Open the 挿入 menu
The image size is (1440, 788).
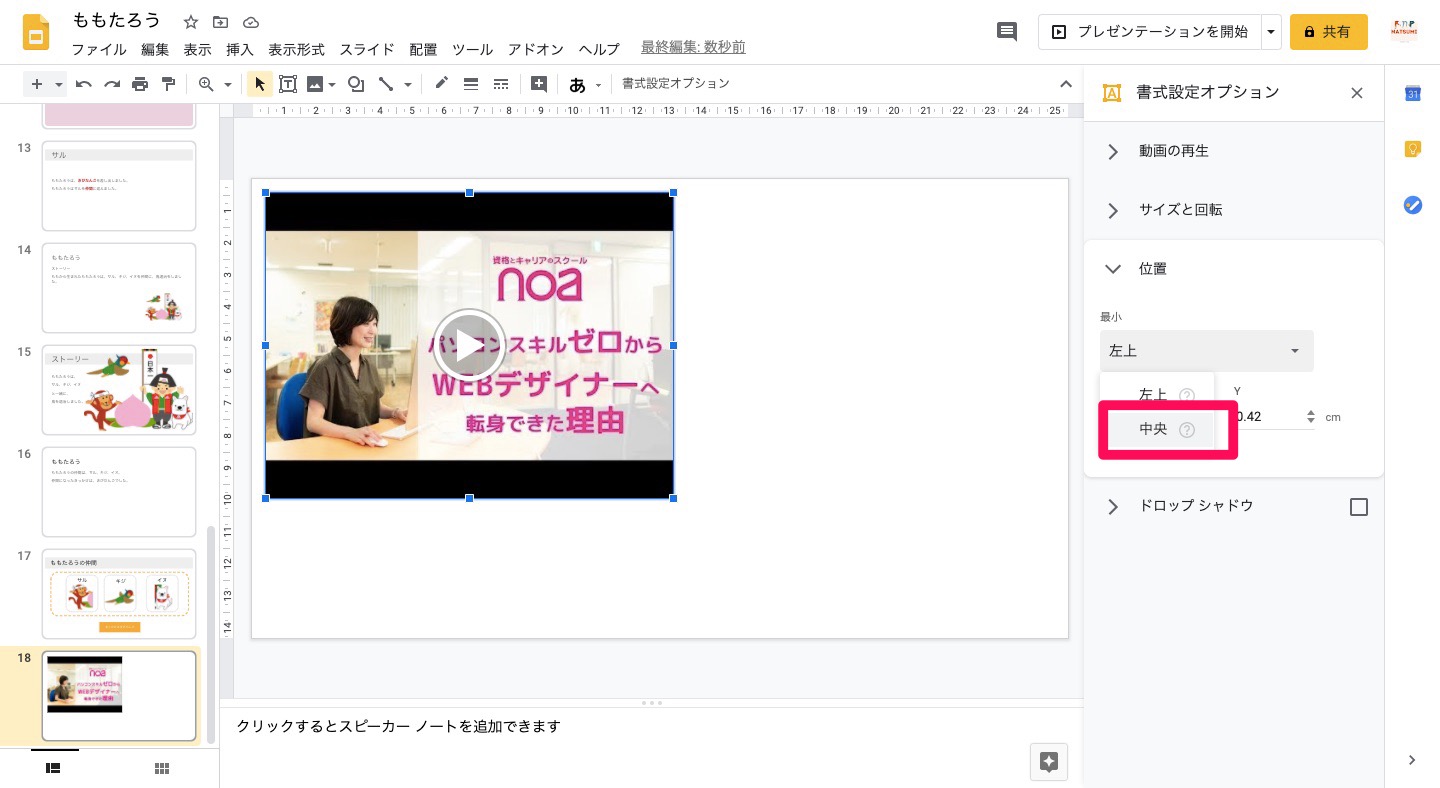coord(240,49)
